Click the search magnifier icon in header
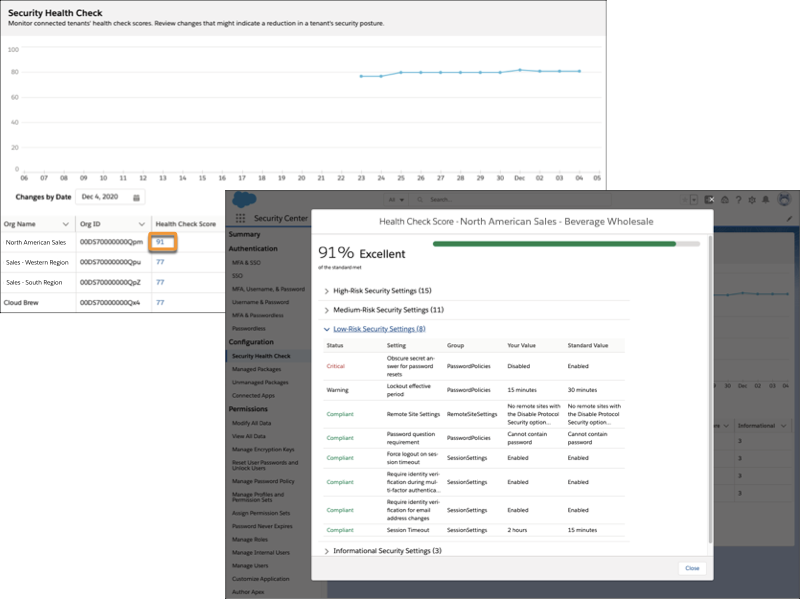 coord(420,199)
